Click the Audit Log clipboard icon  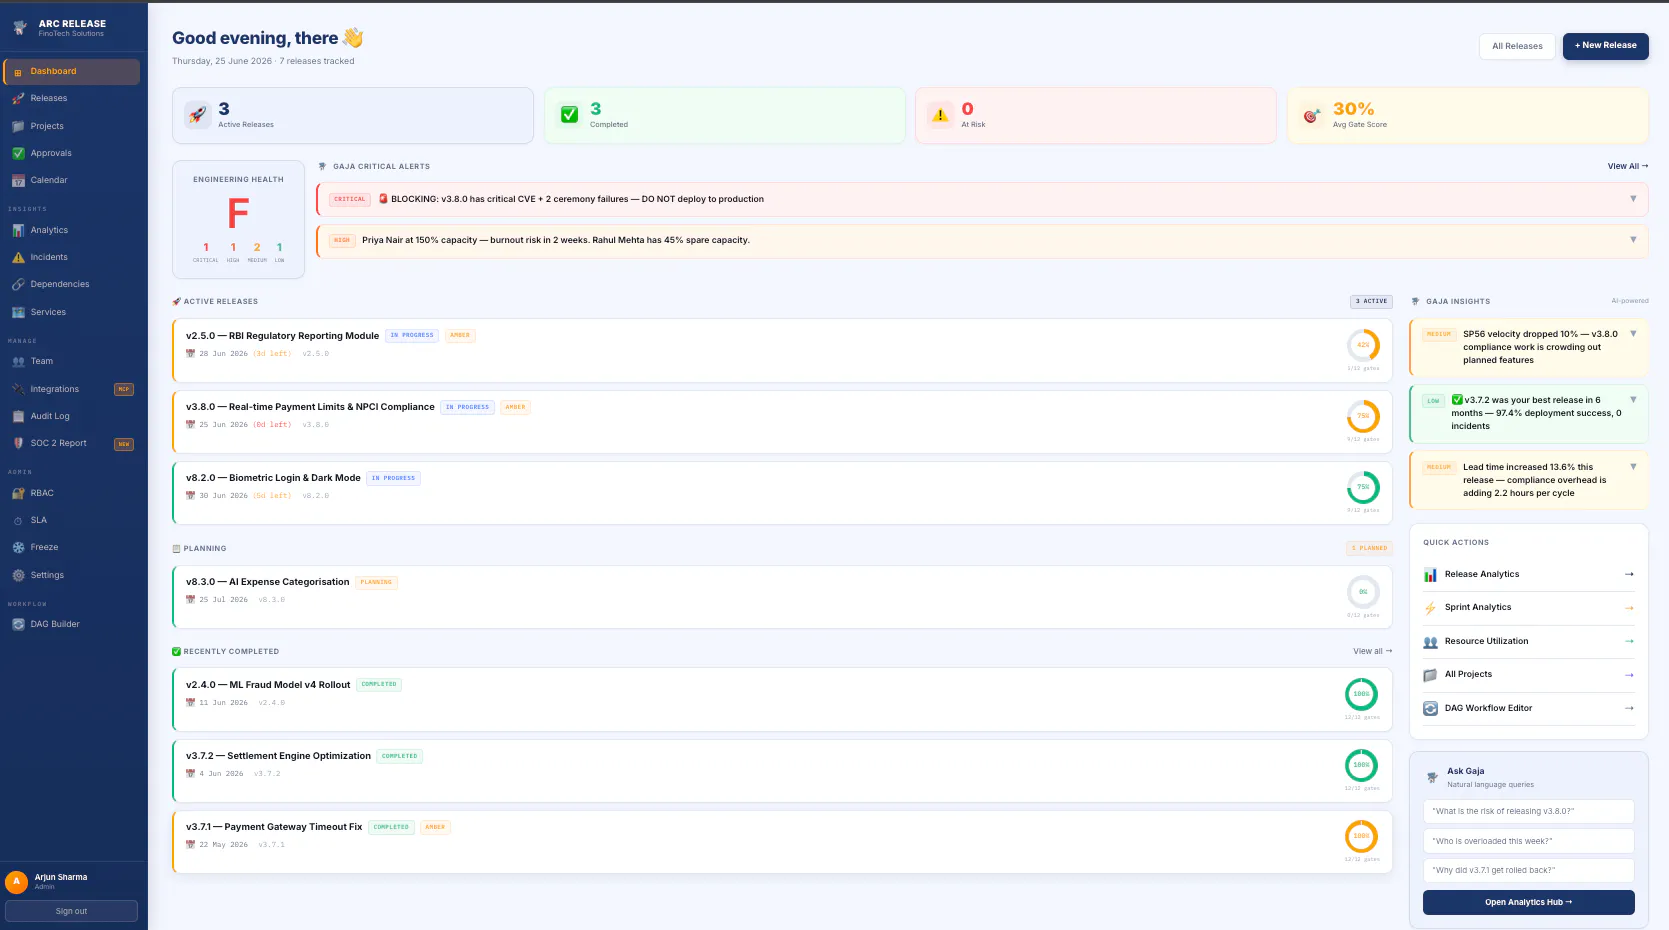(x=18, y=417)
